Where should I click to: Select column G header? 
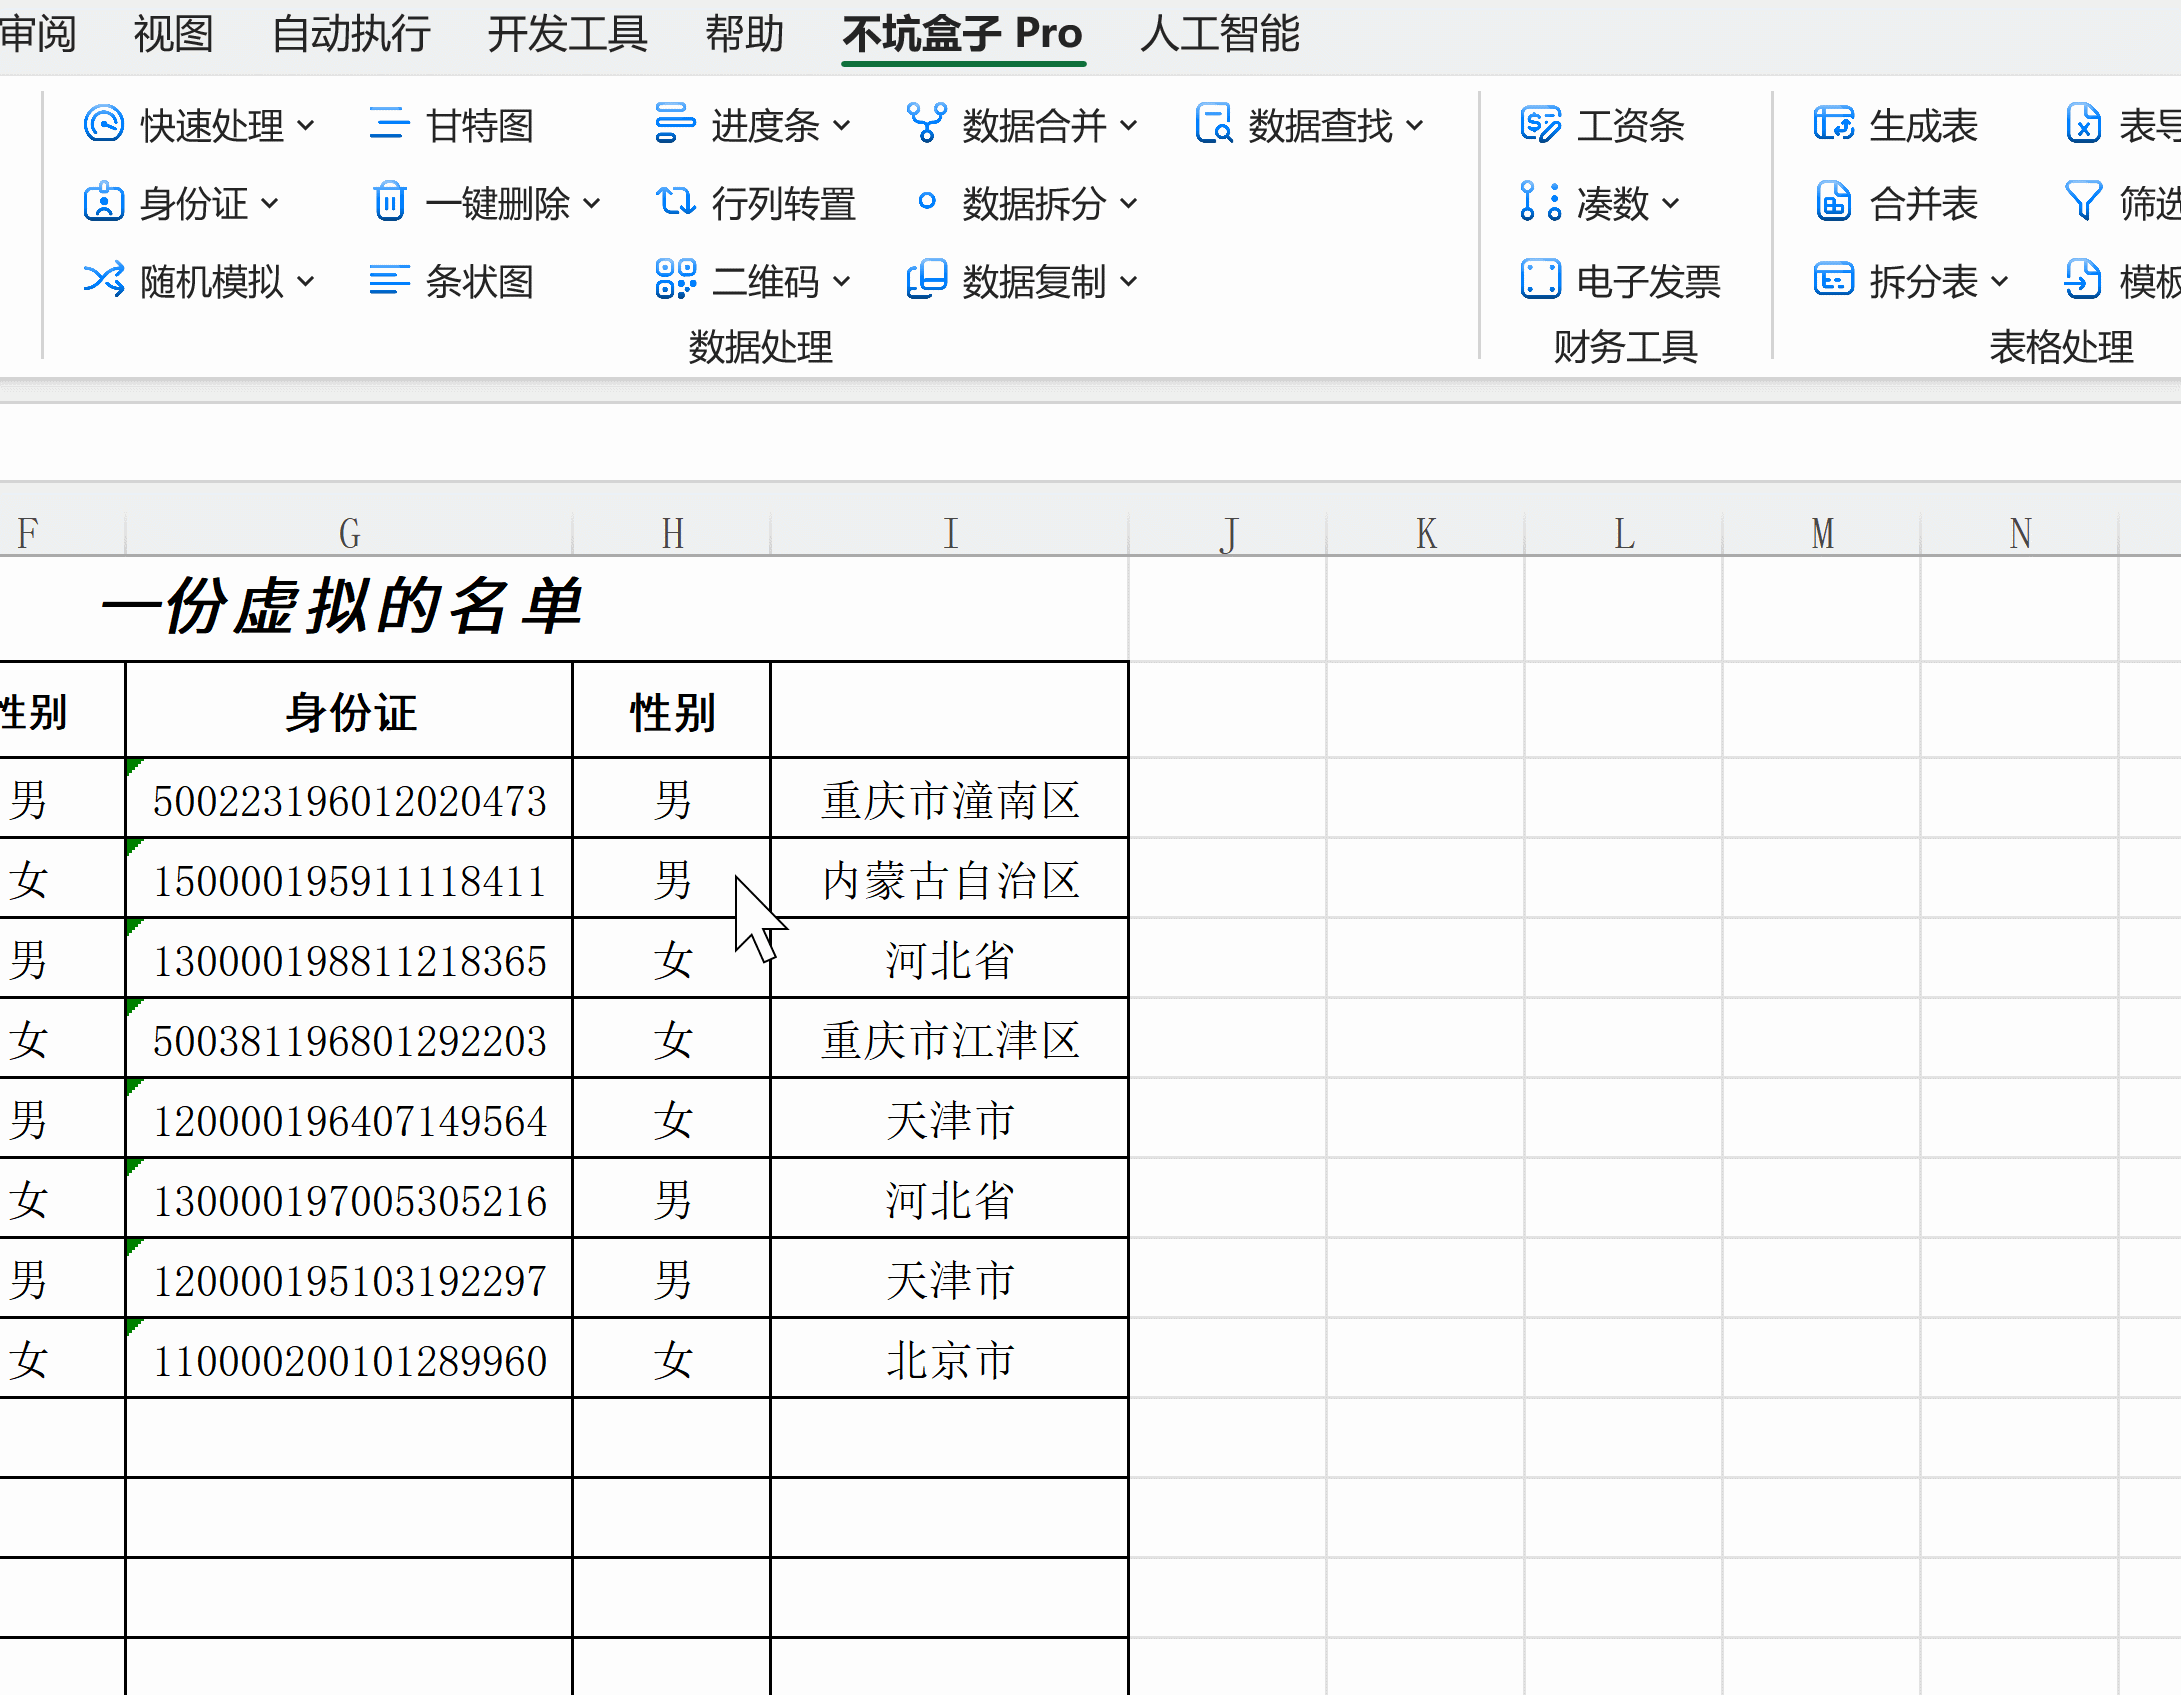[349, 533]
